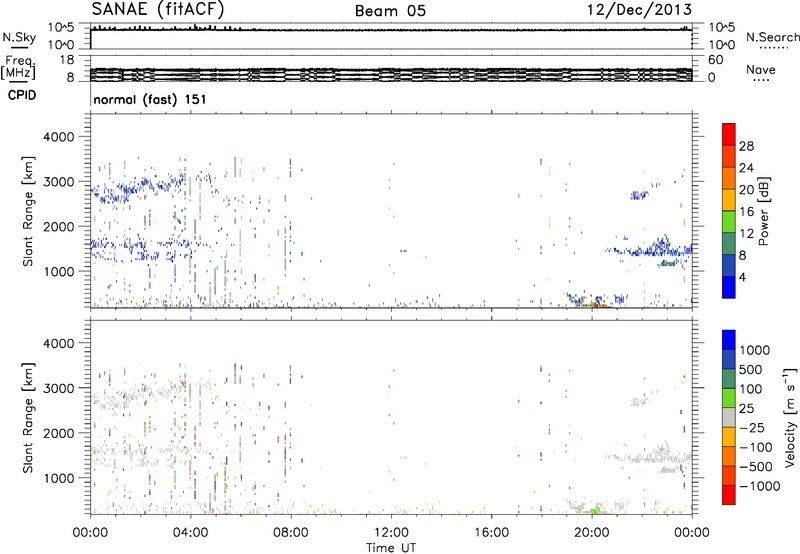This screenshot has height=554, width=800.
Task: Click the 18 MHz frequency tick label
Action: 67,60
